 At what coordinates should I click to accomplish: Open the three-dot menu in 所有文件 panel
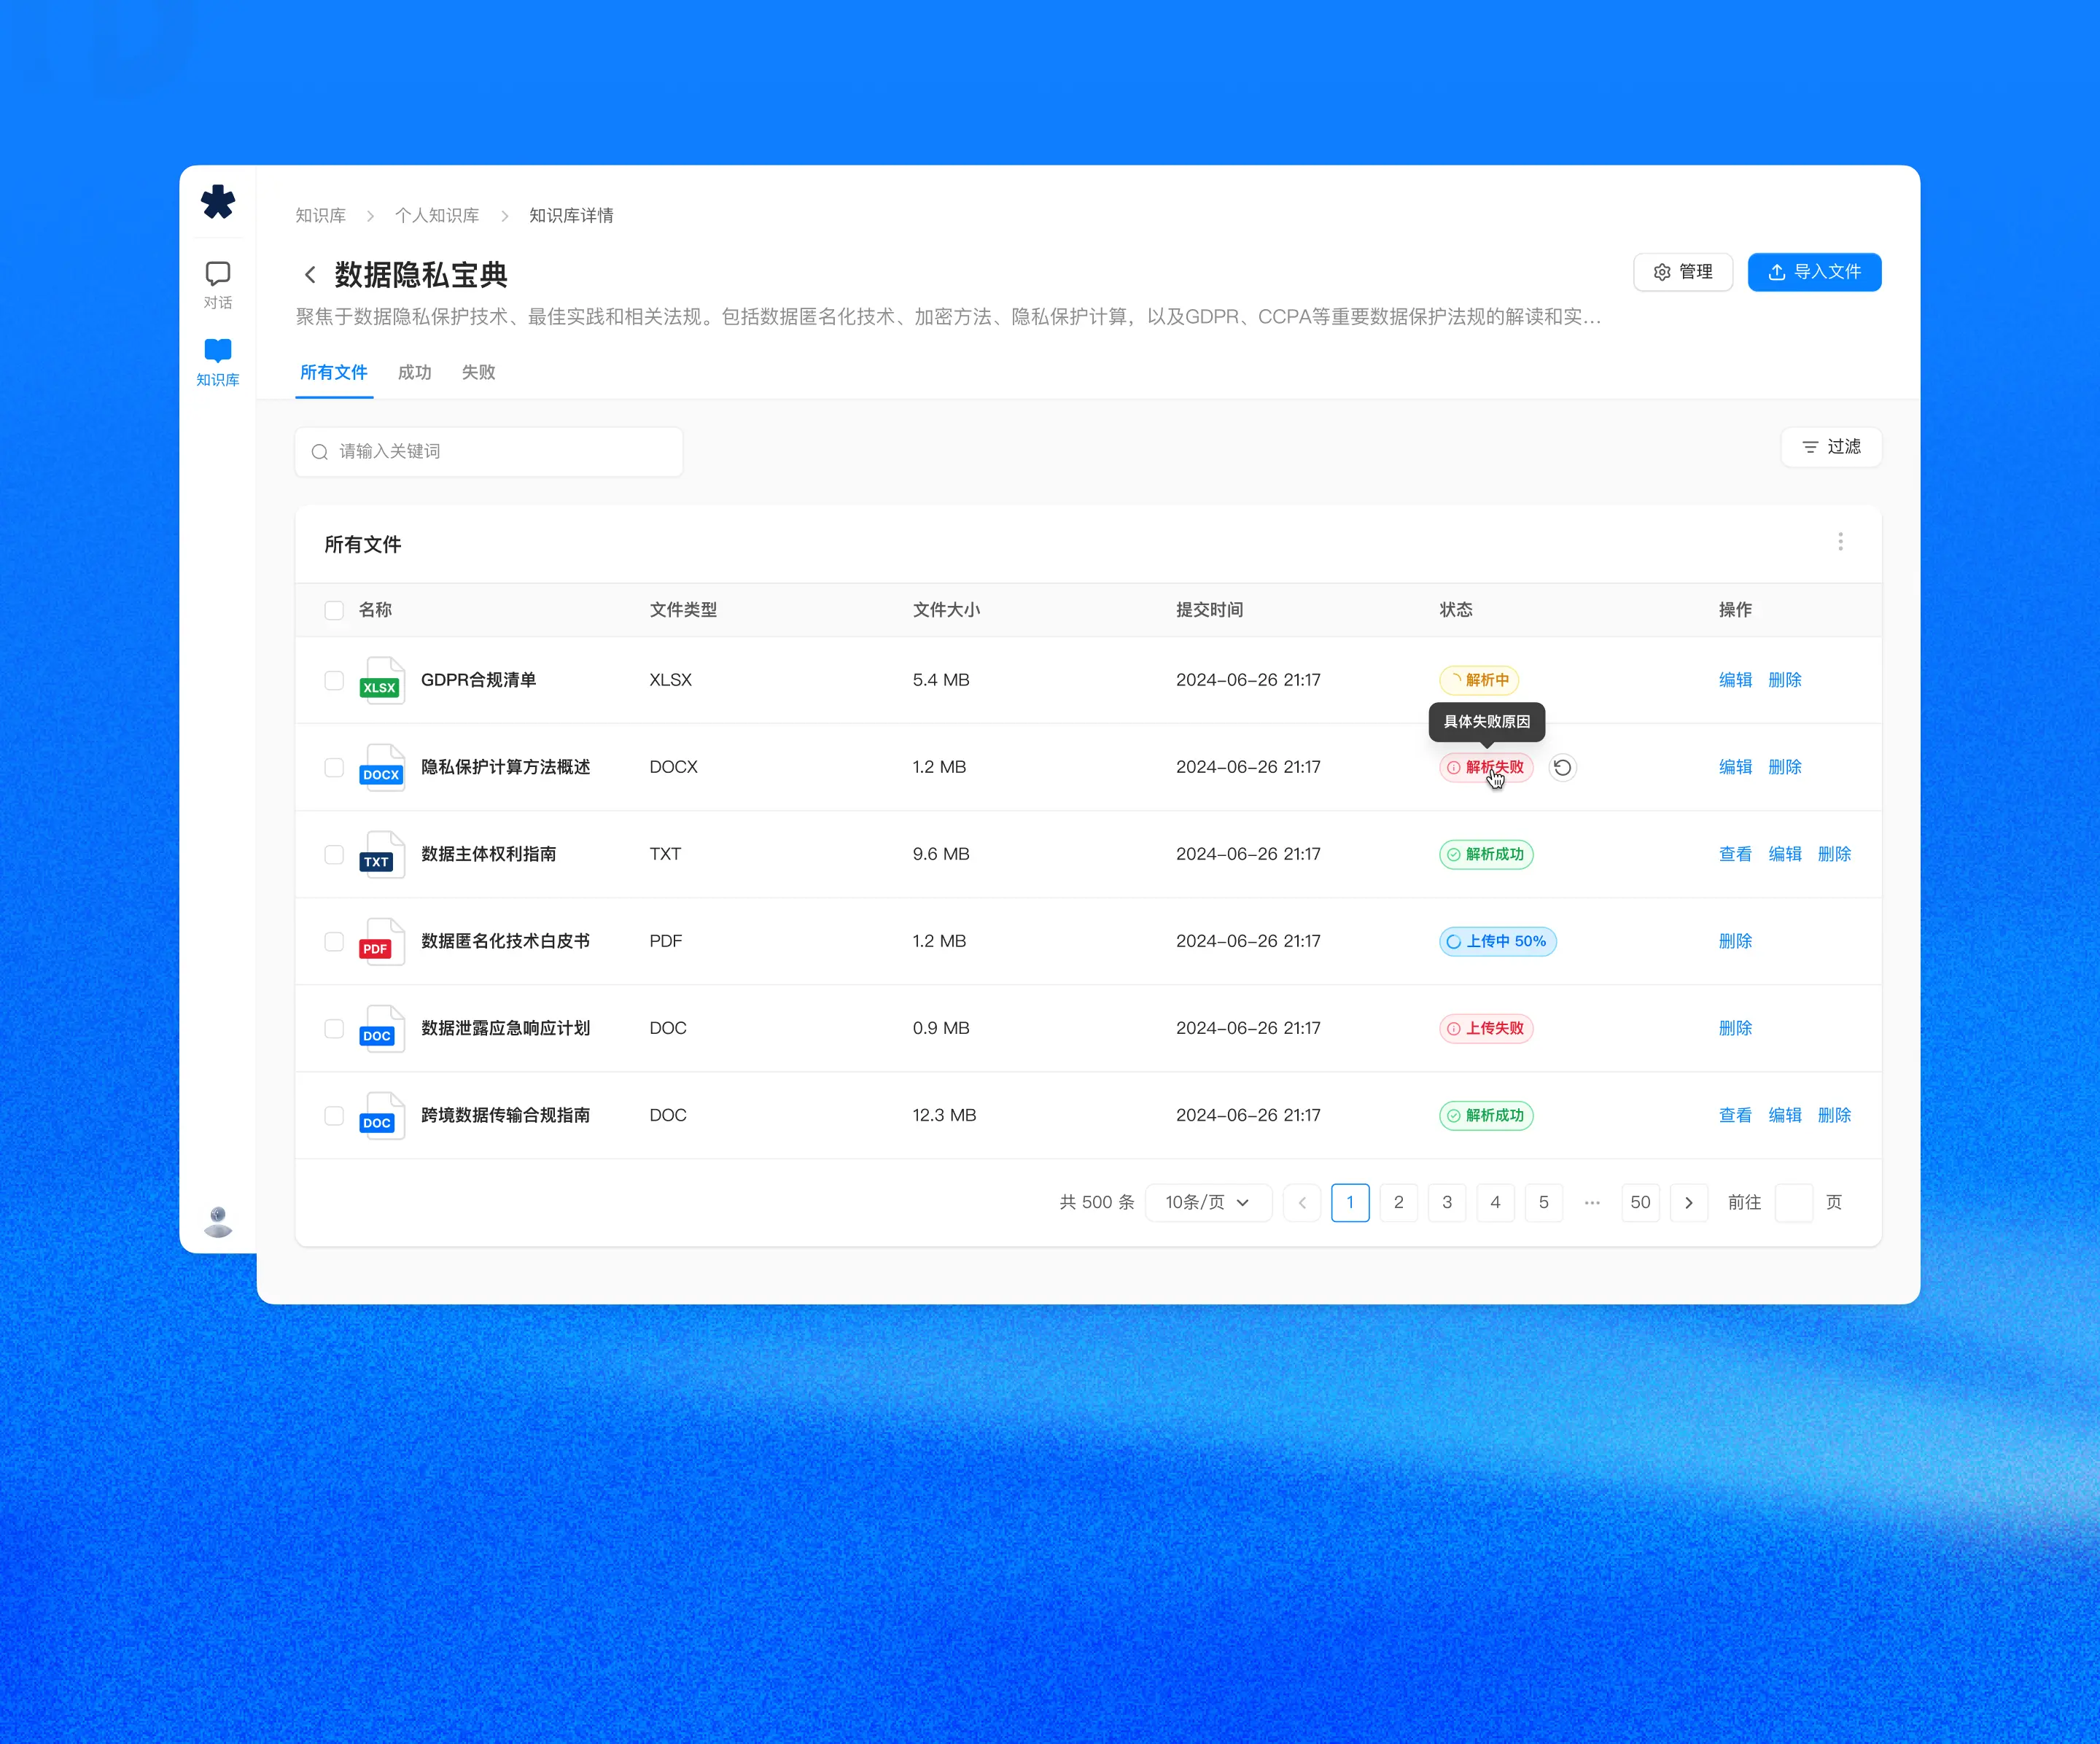click(x=1840, y=542)
